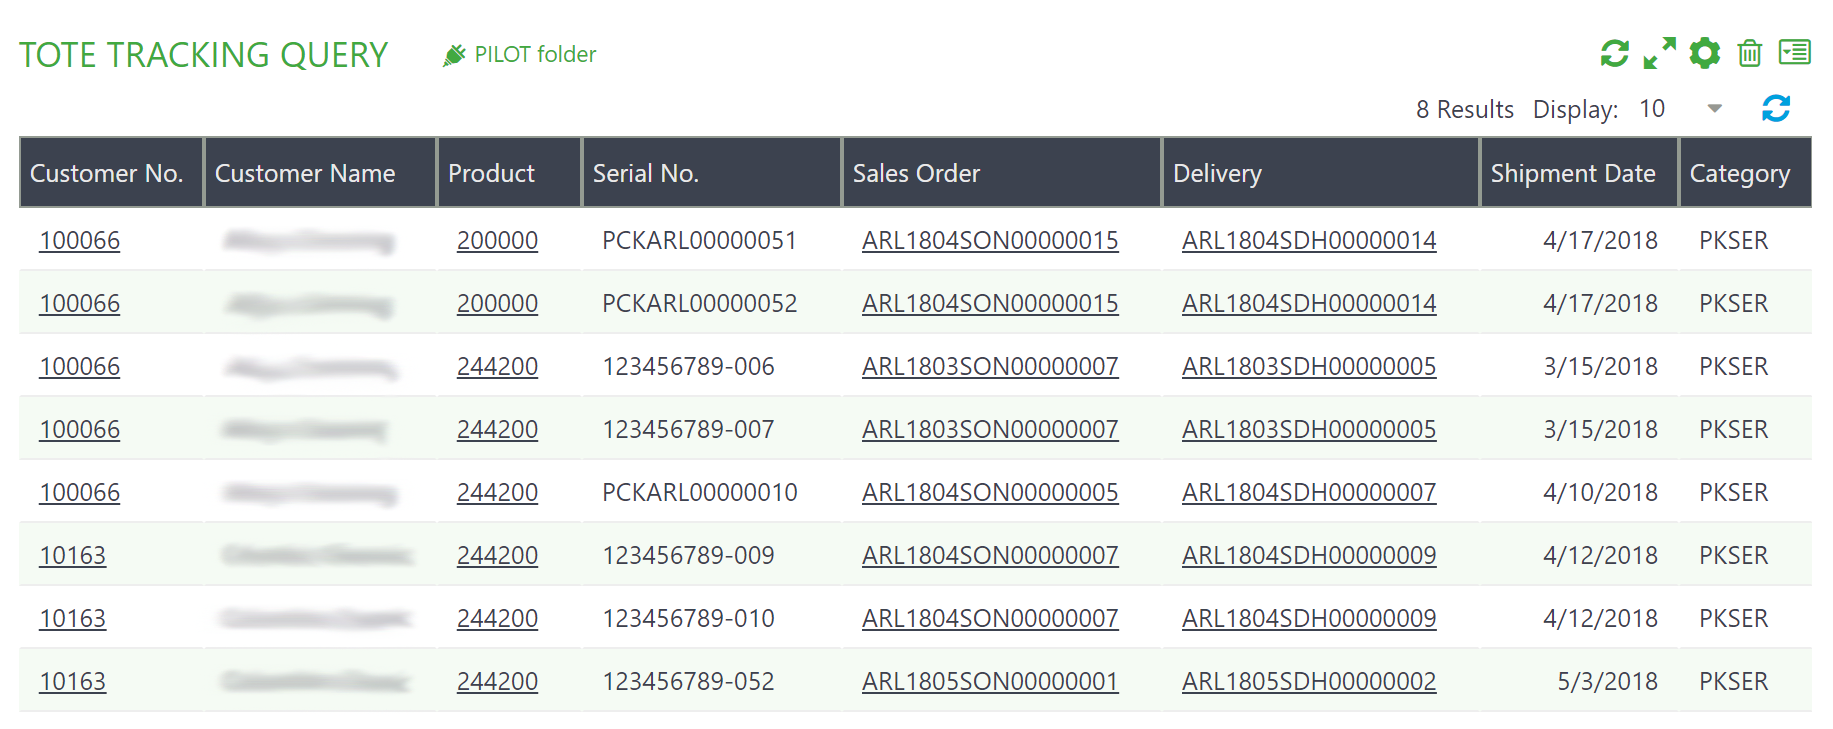Click the green form layout icon
1833x729 pixels.
coord(1794,52)
